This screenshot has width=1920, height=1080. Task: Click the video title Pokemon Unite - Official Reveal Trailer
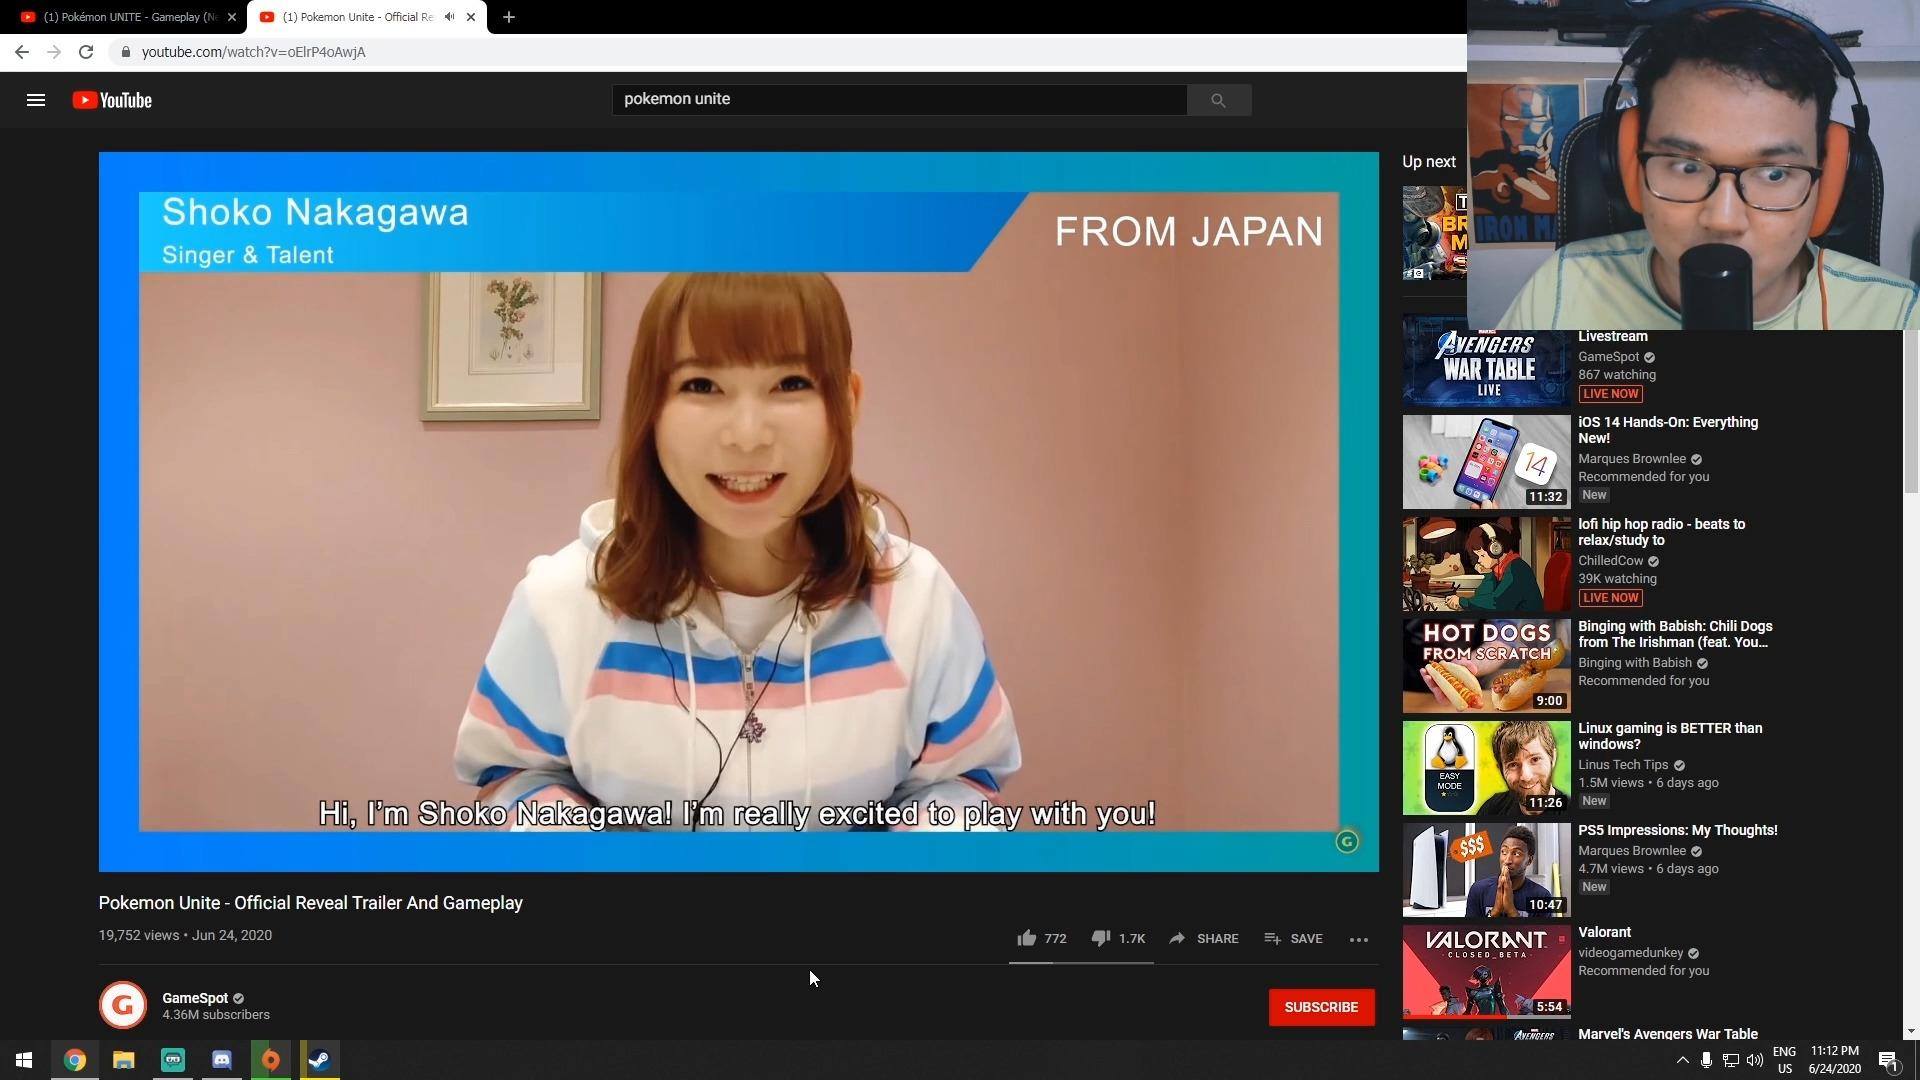pos(311,903)
